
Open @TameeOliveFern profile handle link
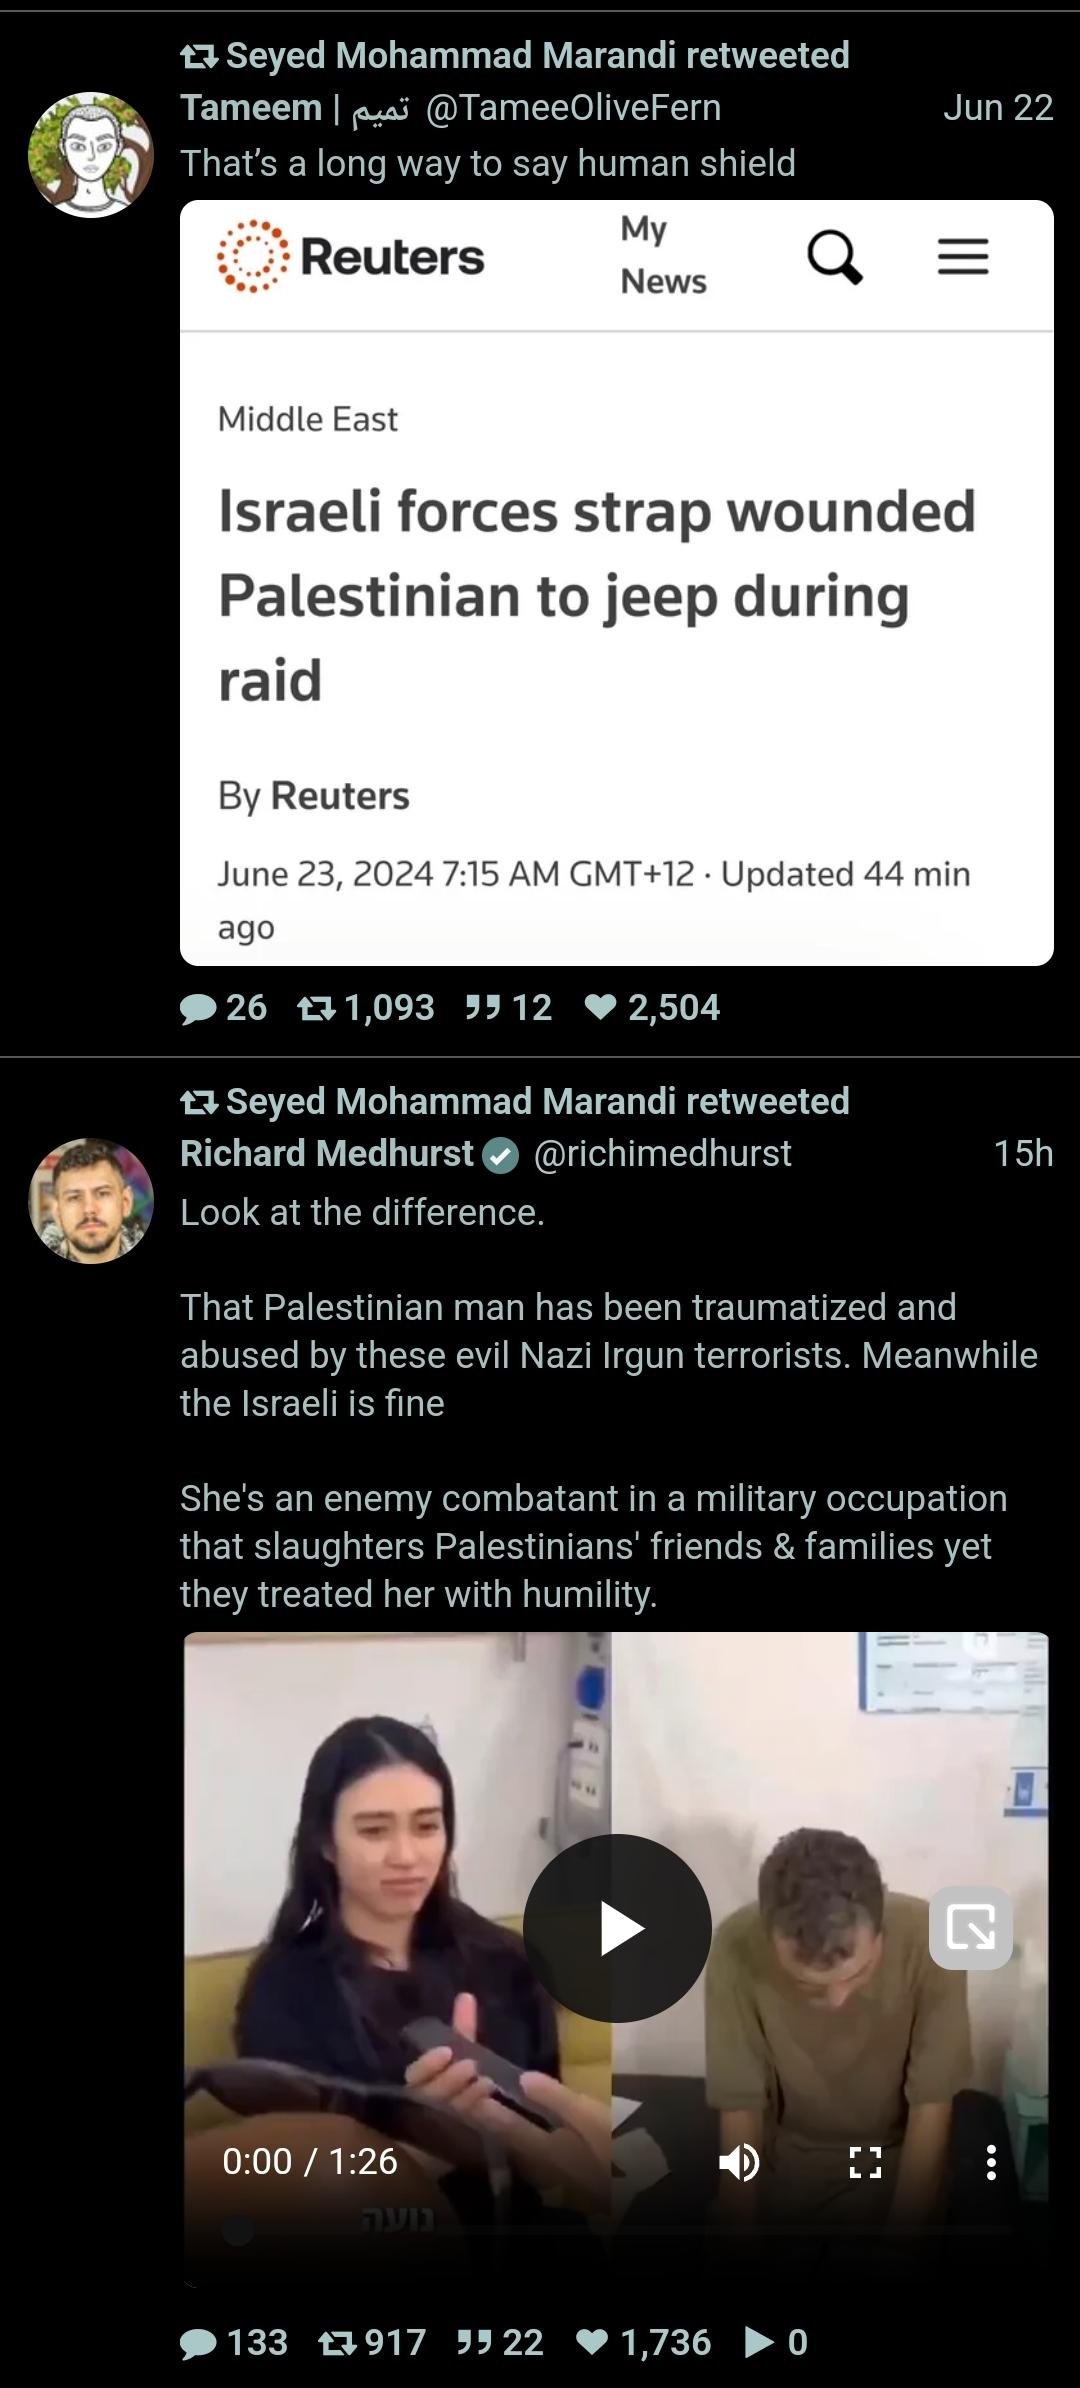coord(573,108)
